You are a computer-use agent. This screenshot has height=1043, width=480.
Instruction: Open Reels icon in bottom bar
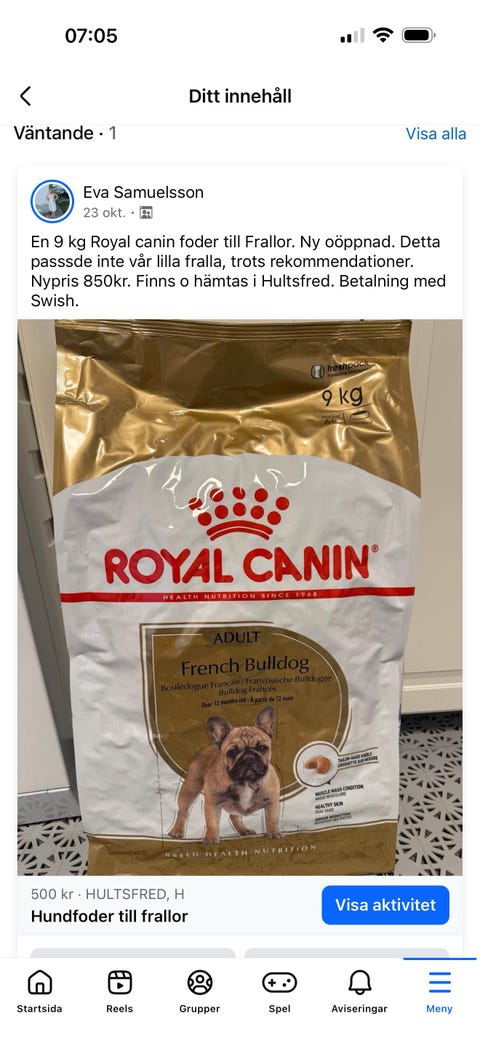click(x=120, y=982)
